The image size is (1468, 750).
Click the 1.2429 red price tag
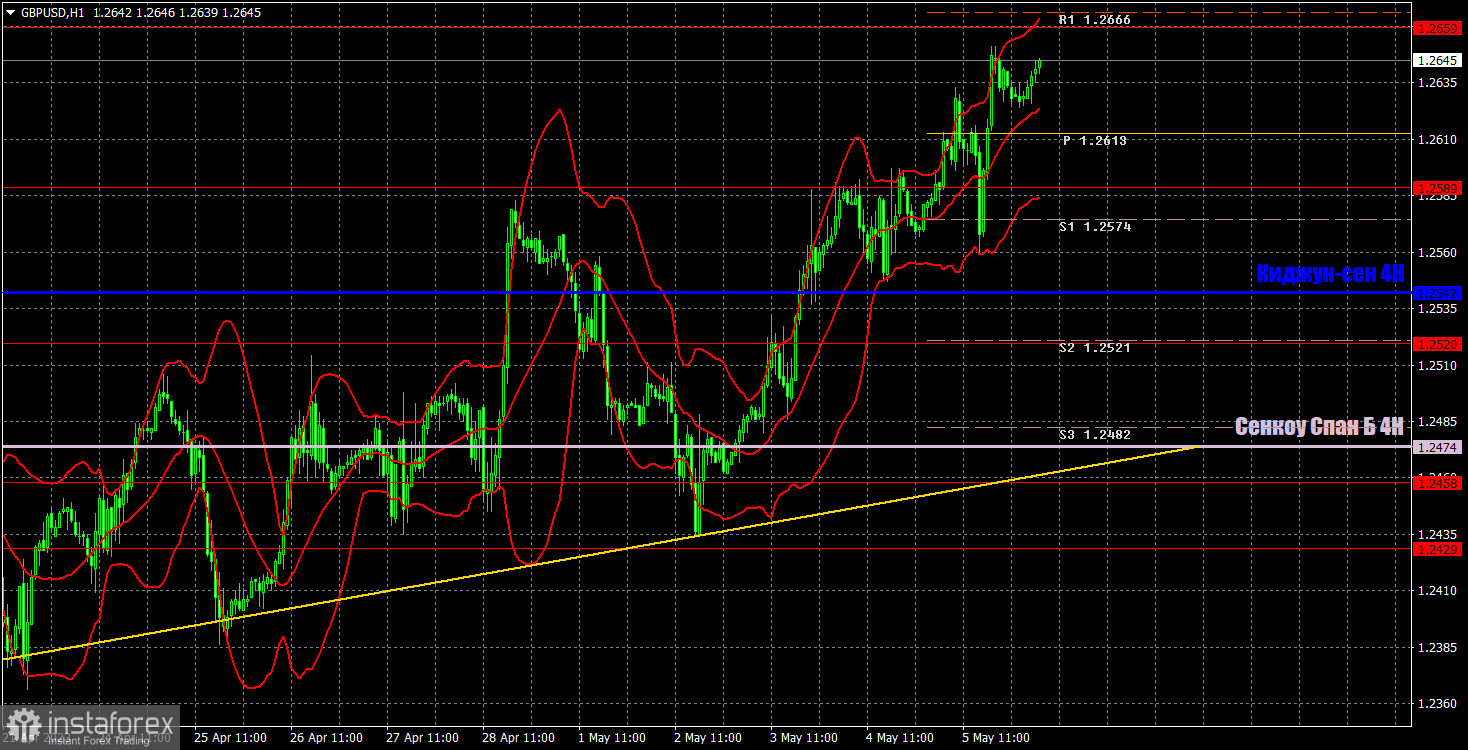coord(1438,549)
